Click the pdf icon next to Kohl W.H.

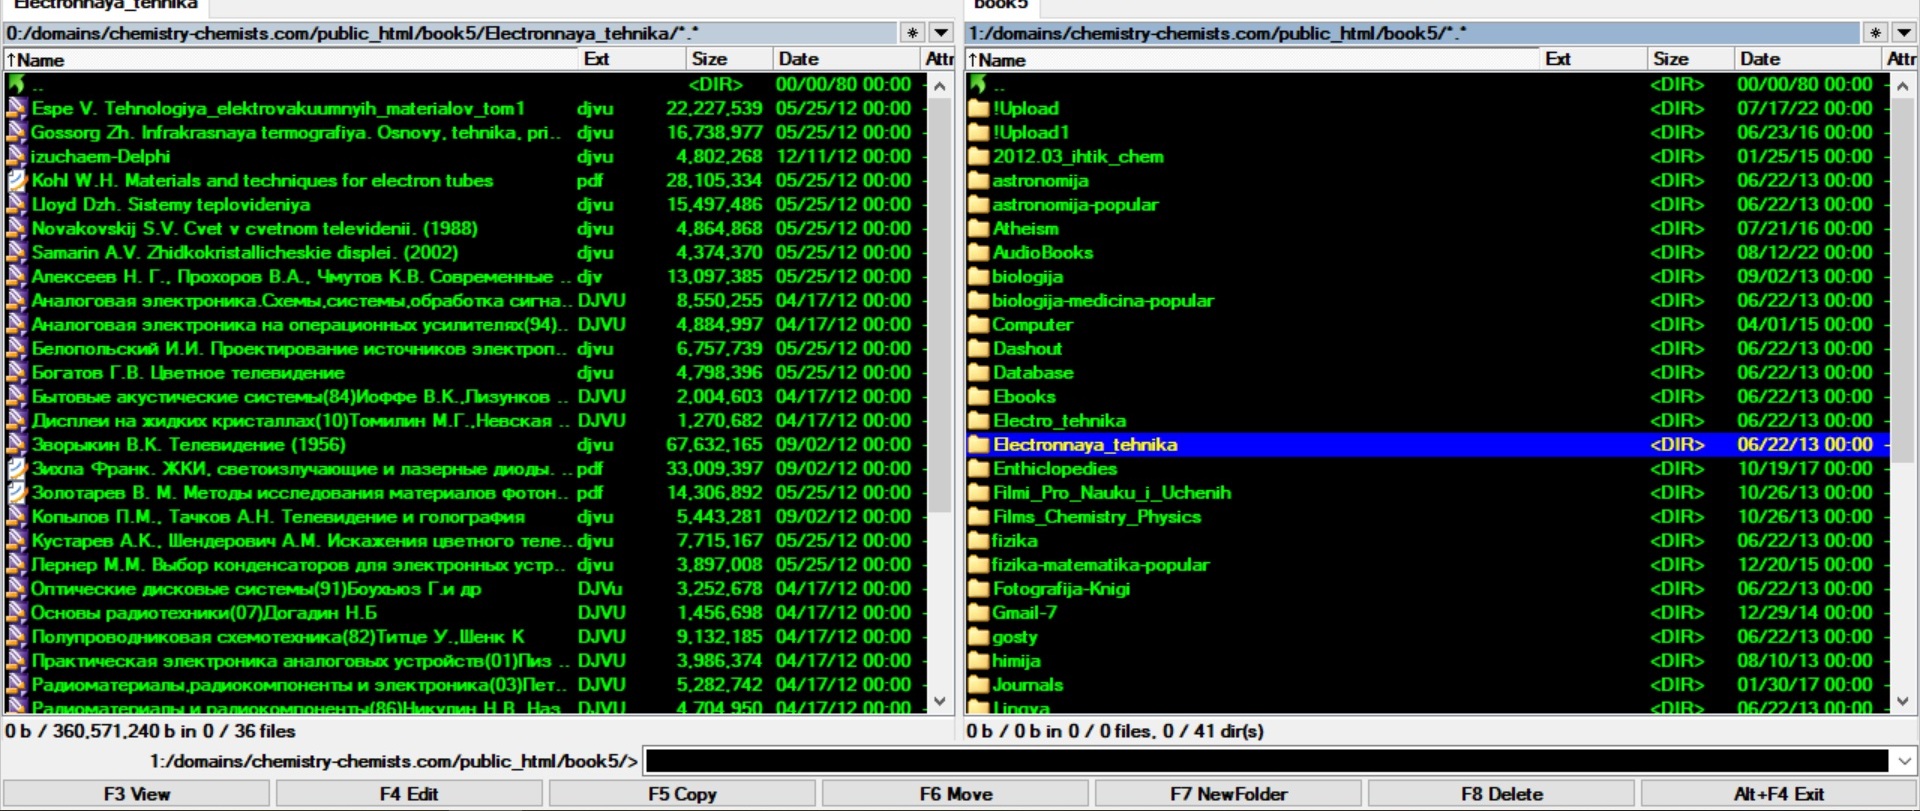[x=16, y=180]
